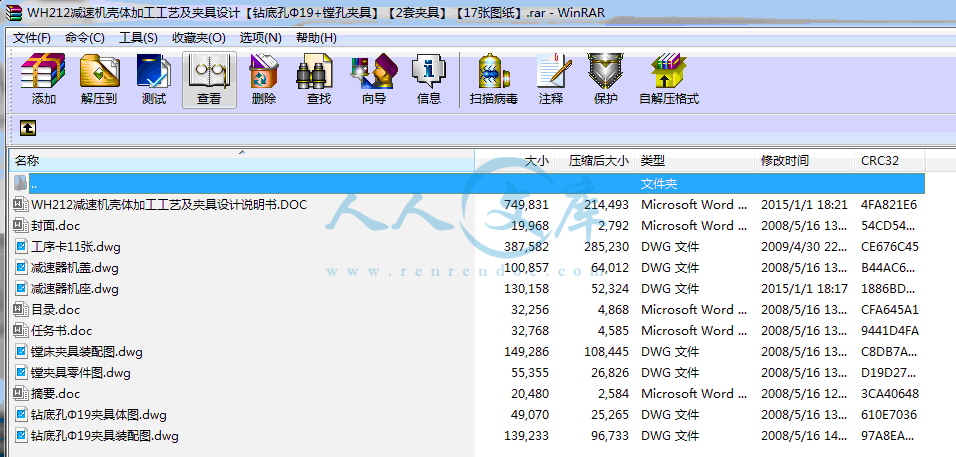Click CRC value 9441D4FA

click(890, 331)
